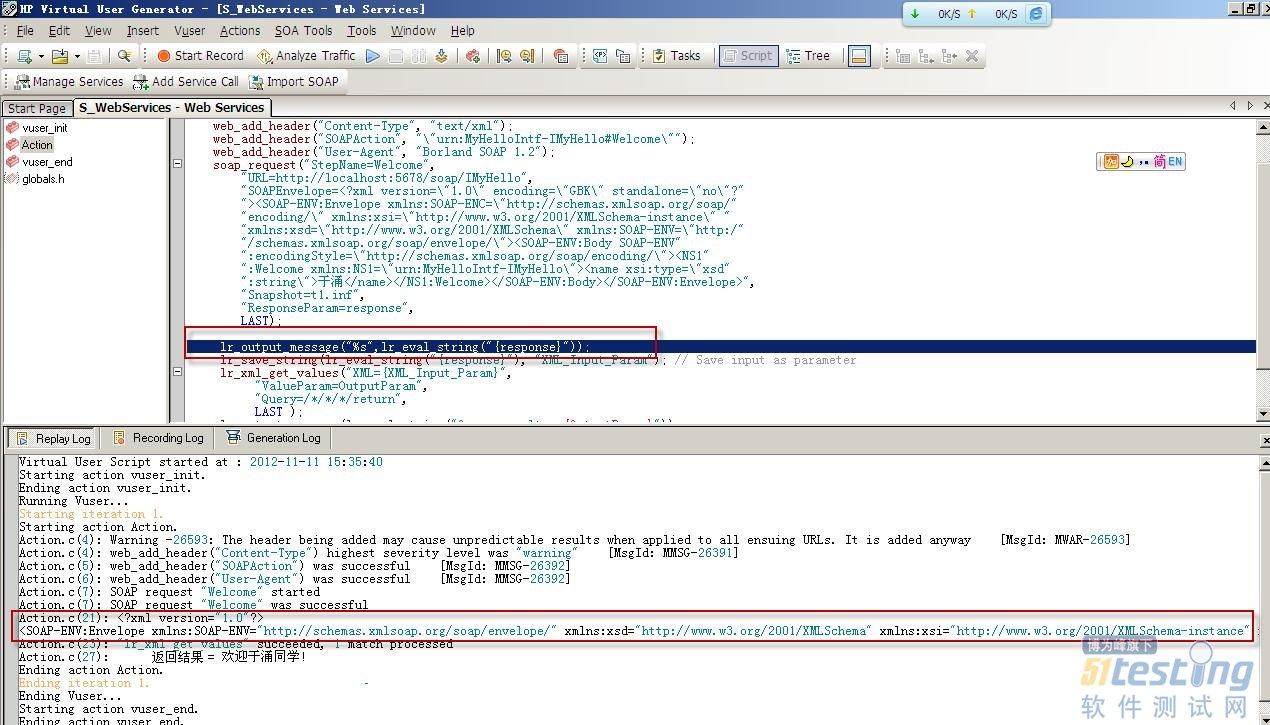The height and width of the screenshot is (725, 1270).
Task: Switch to the Generation Log tab
Action: [x=273, y=438]
